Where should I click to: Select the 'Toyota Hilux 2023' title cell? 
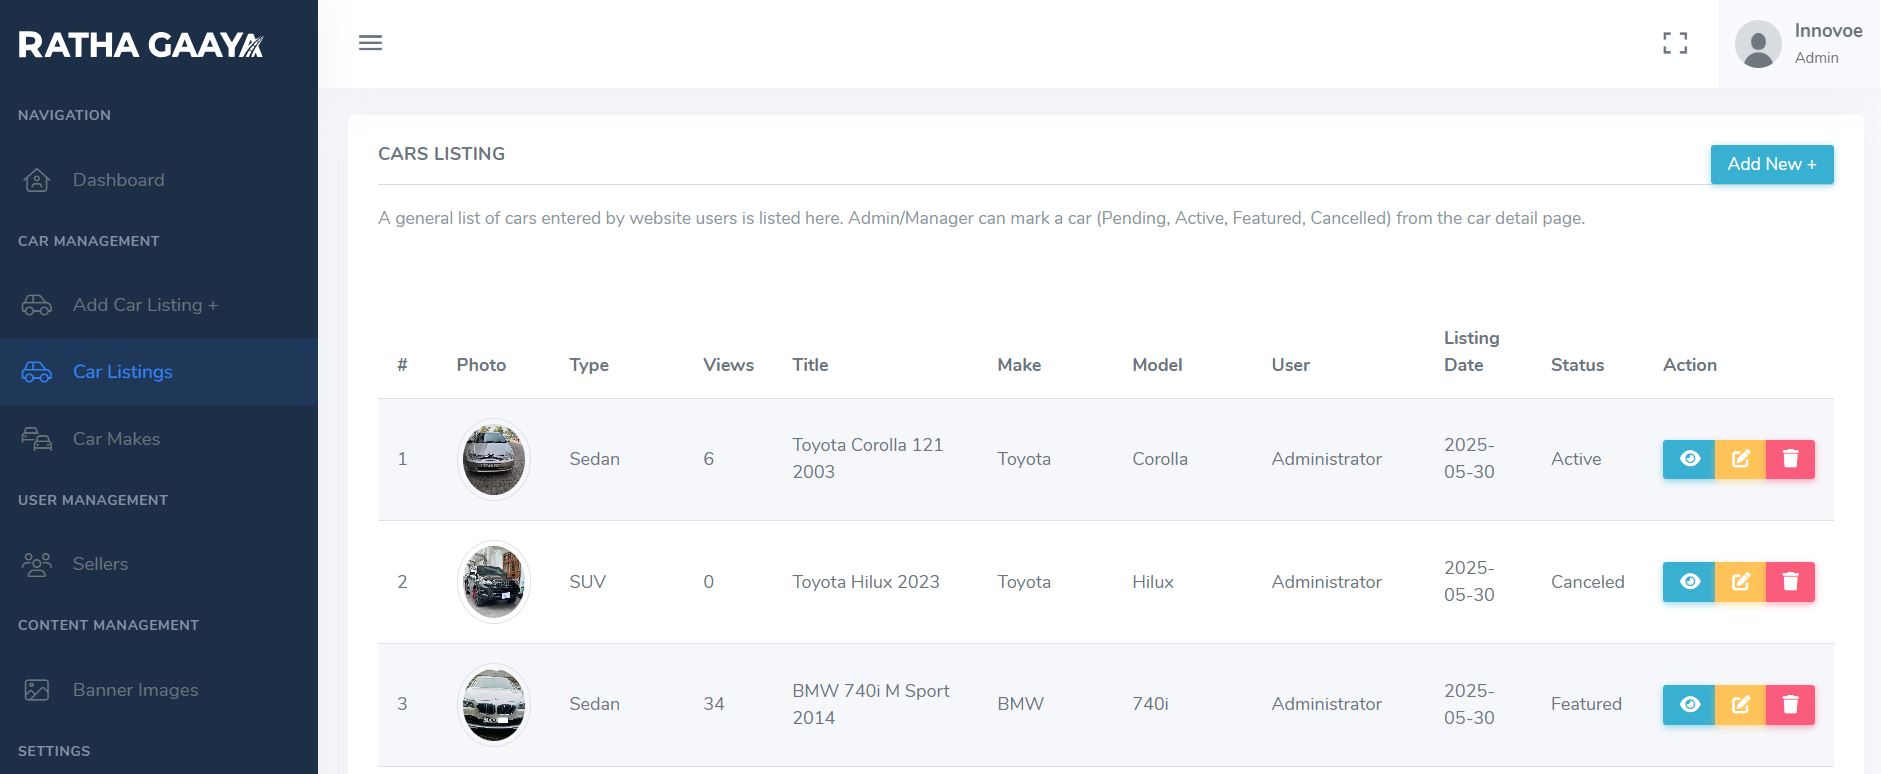click(x=866, y=582)
